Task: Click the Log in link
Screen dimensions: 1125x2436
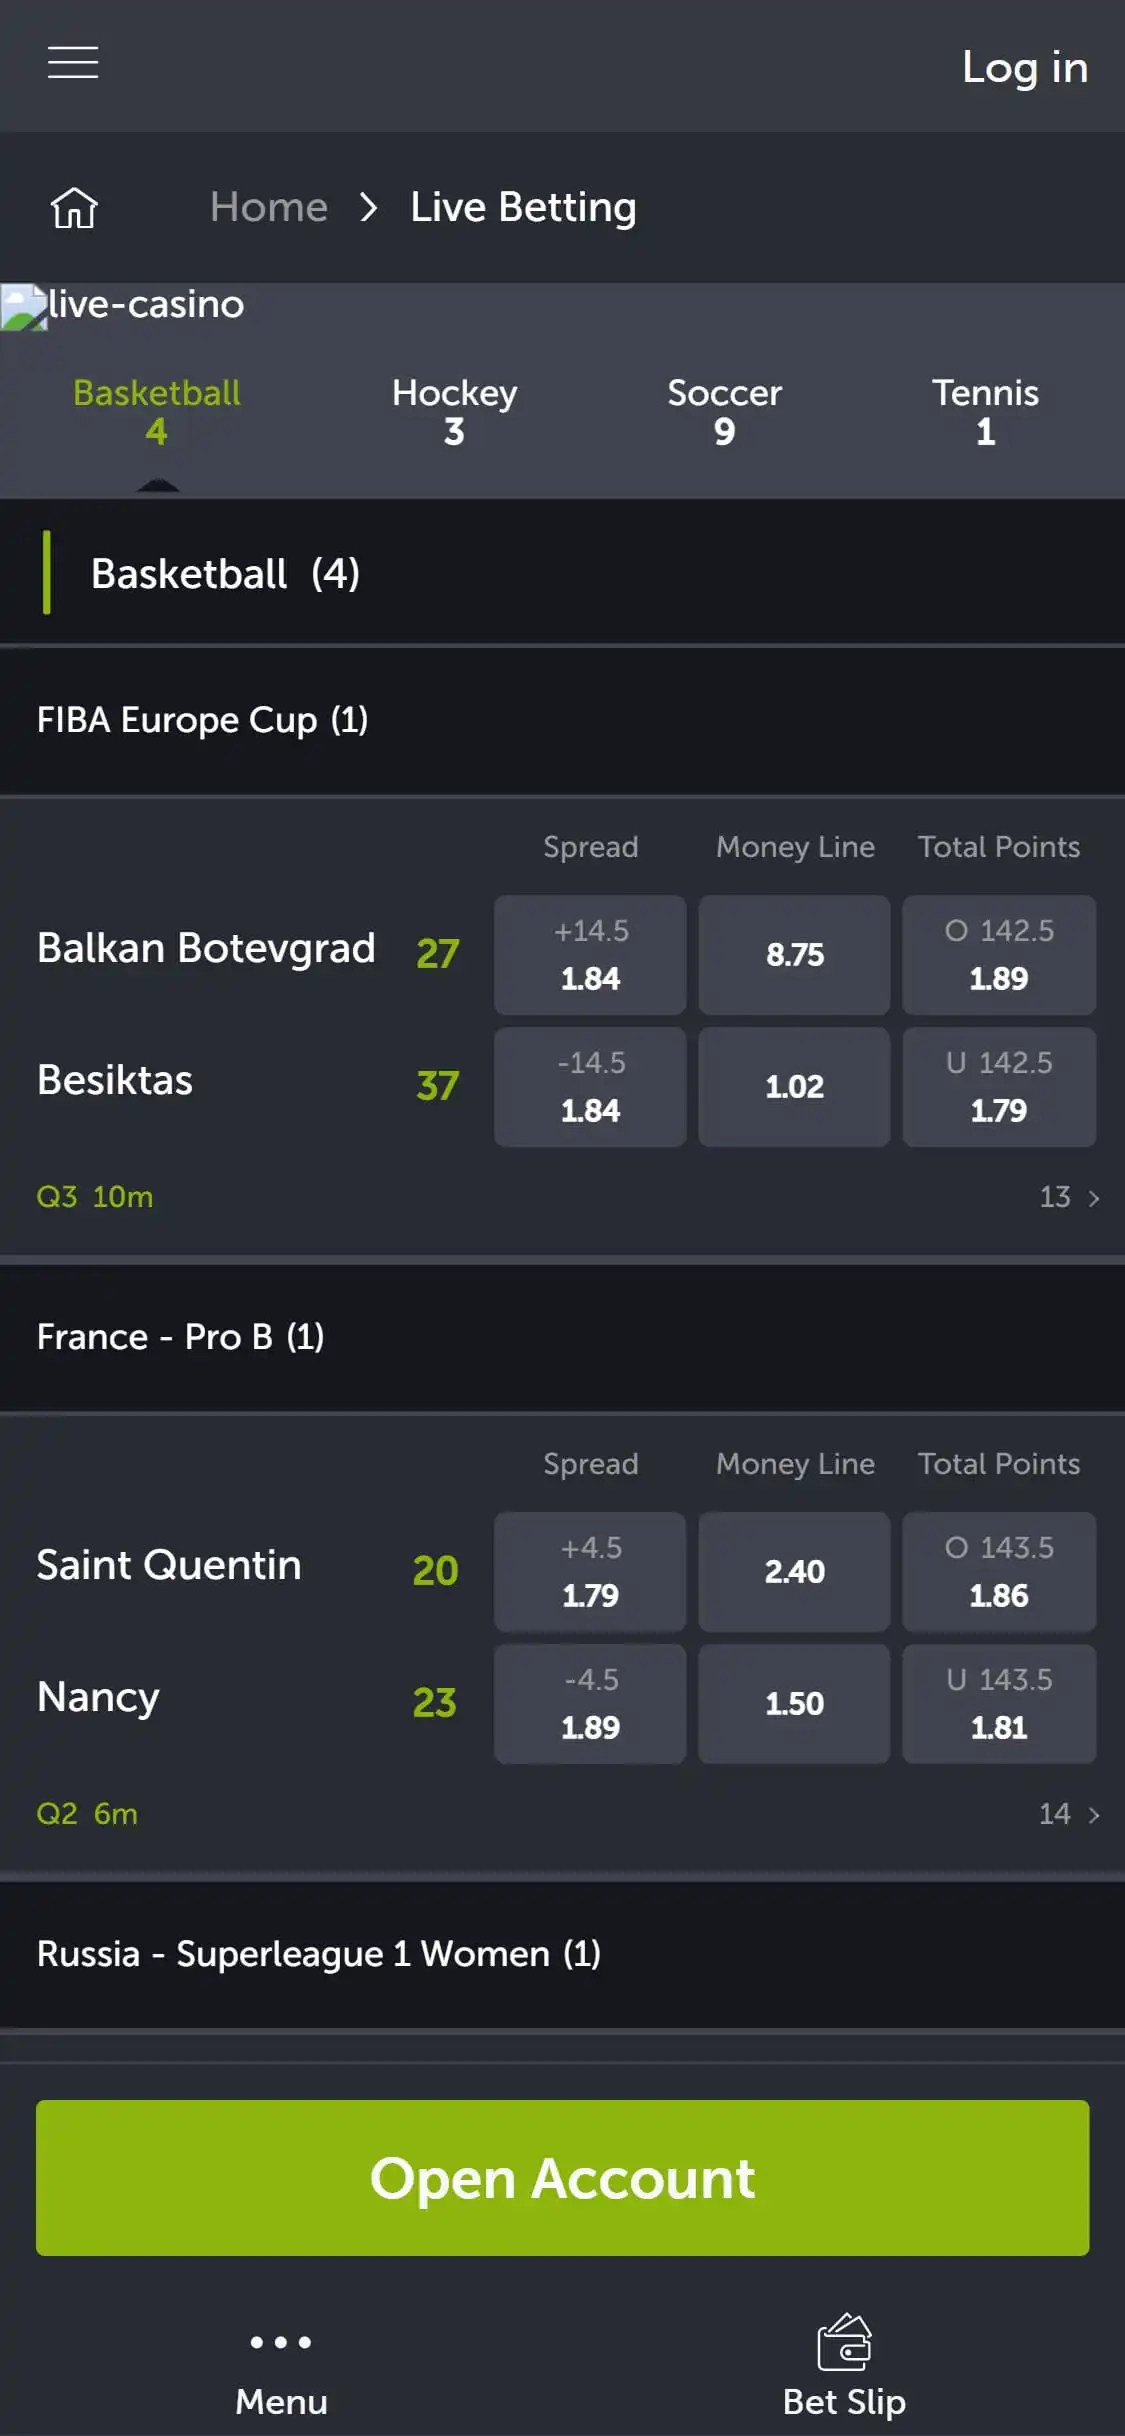Action: [x=1024, y=68]
